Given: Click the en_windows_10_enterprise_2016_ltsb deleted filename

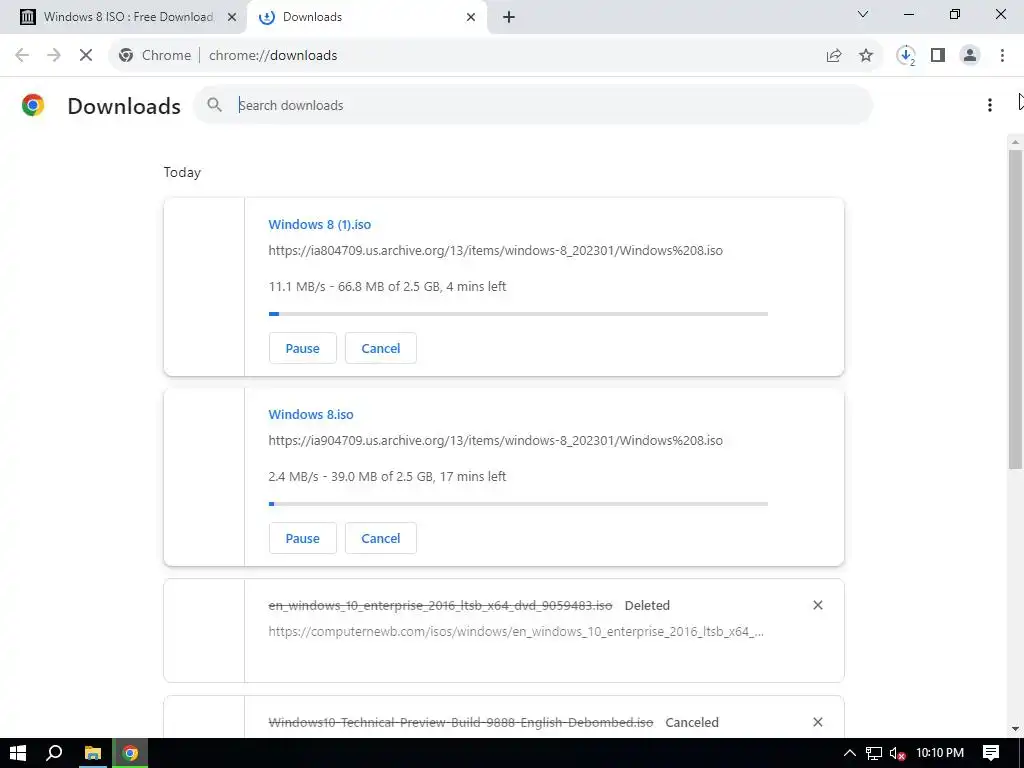Looking at the screenshot, I should pyautogui.click(x=440, y=605).
